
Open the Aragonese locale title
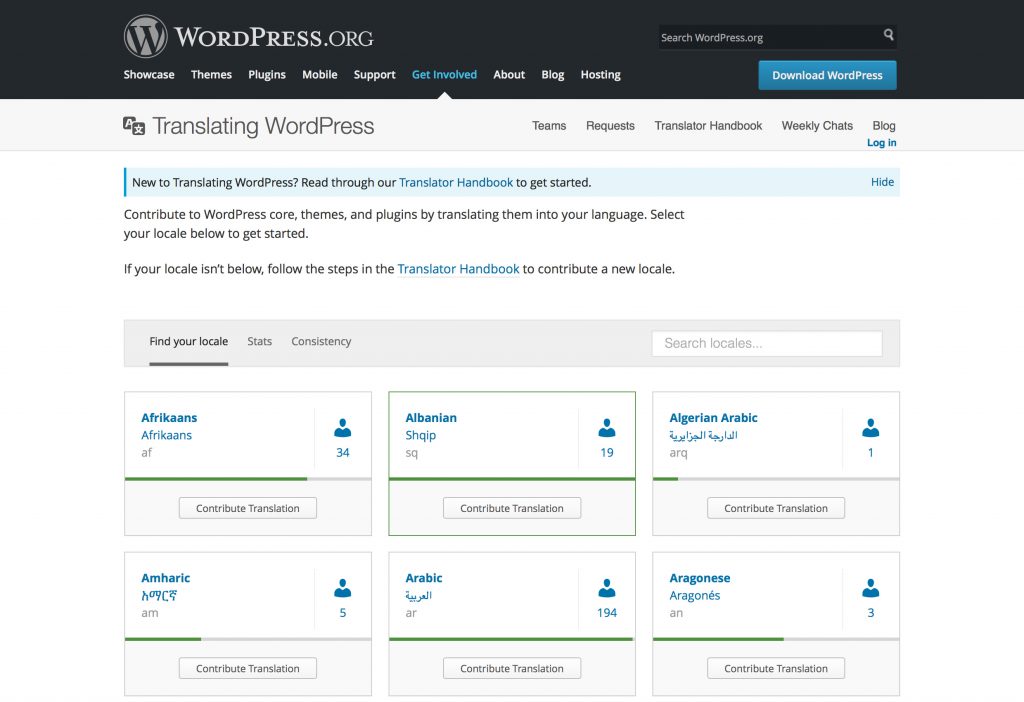pos(699,578)
